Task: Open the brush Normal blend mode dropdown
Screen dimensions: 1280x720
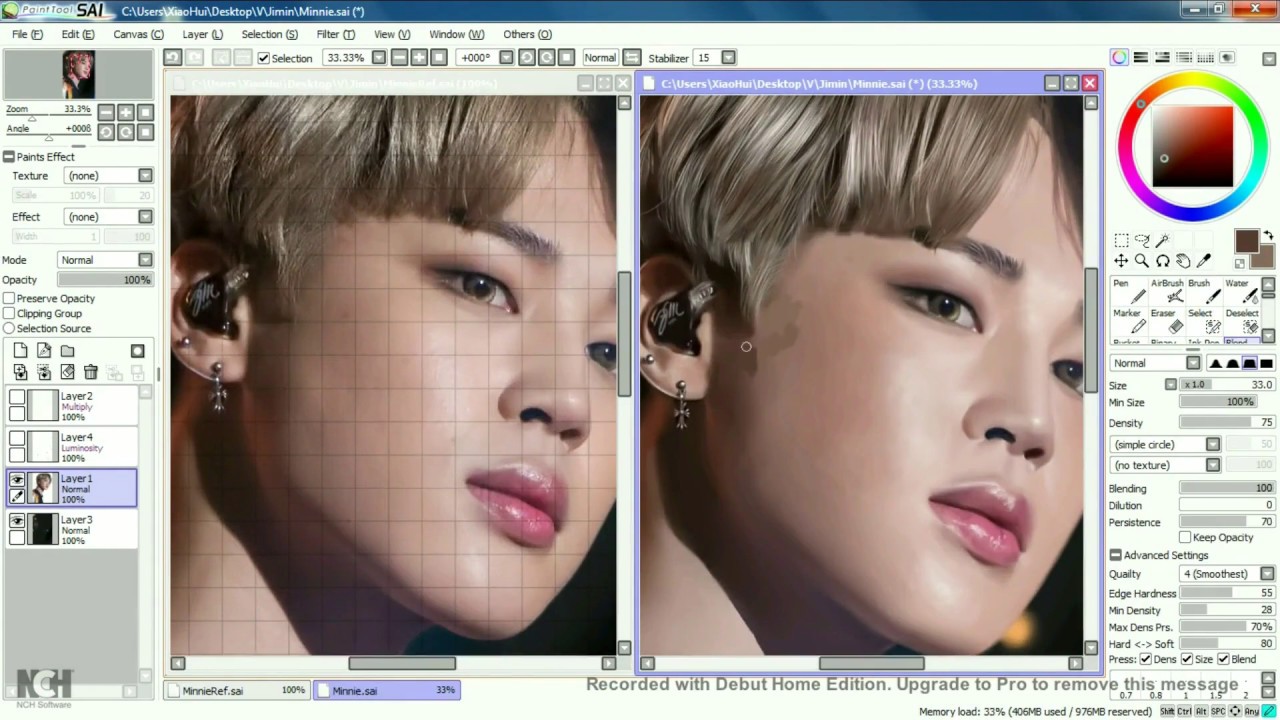Action: (1193, 363)
